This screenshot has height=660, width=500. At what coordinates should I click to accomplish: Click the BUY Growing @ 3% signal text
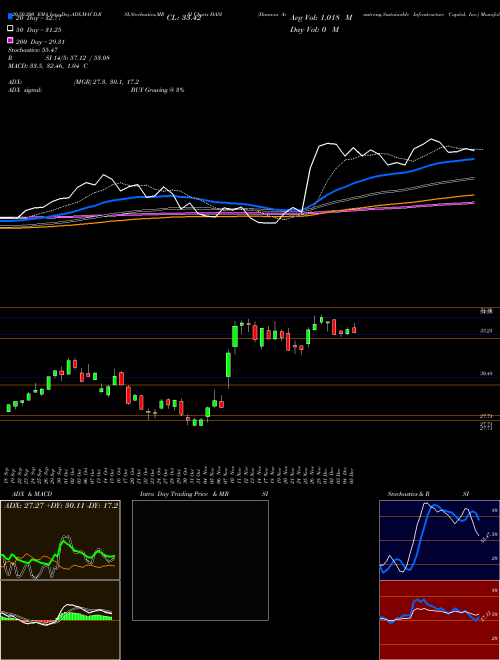[157, 90]
